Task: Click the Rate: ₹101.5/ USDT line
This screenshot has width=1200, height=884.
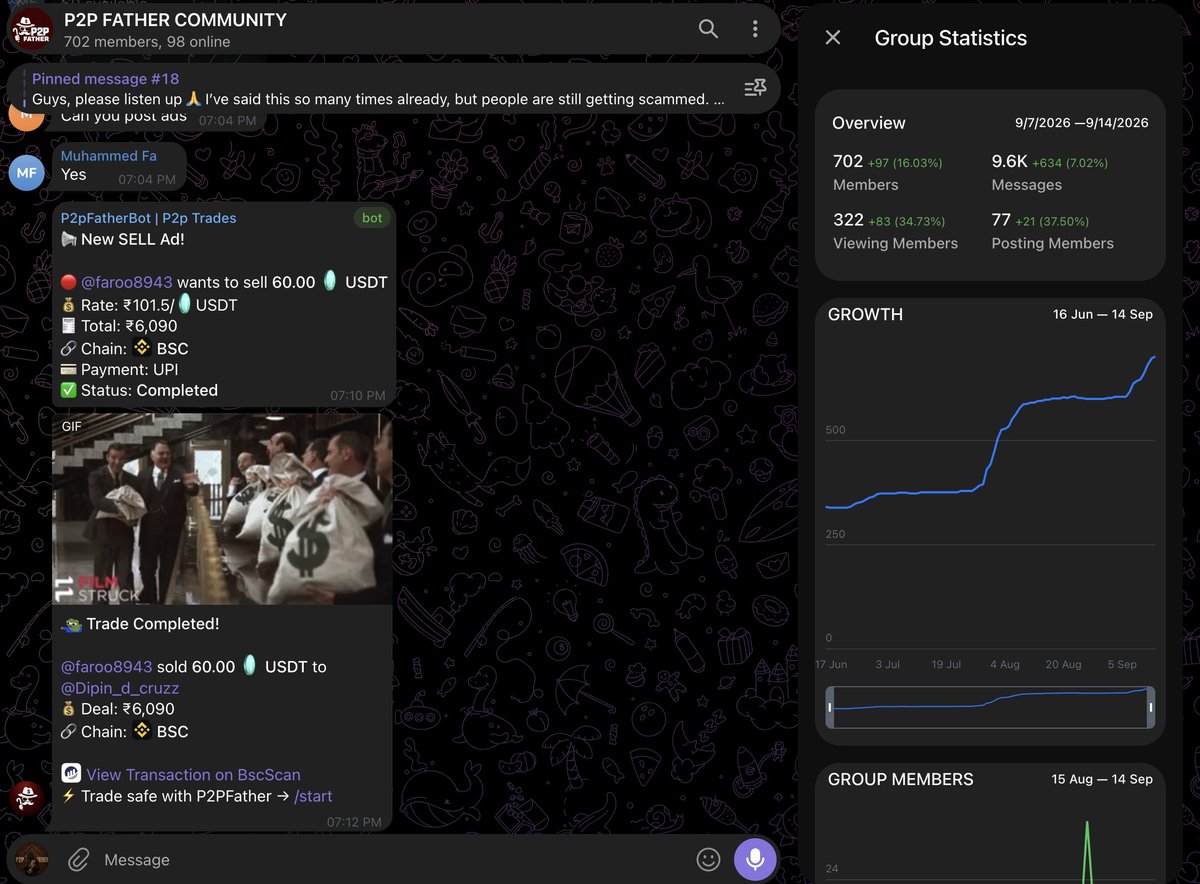Action: pos(149,305)
